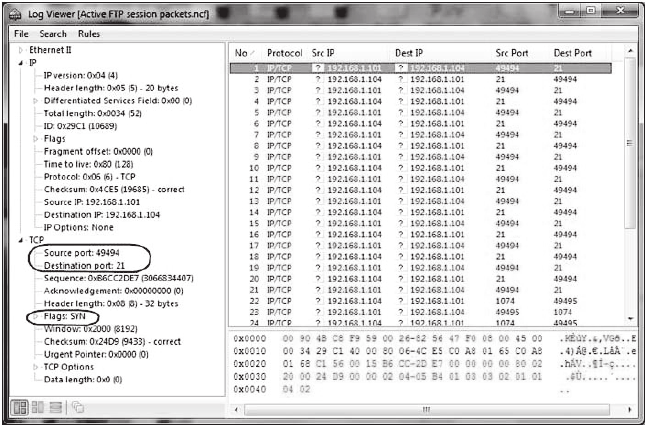646x425 pixels.
Task: Select 'Destination IP: 192.168.1.104' row
Action: (x=102, y=215)
